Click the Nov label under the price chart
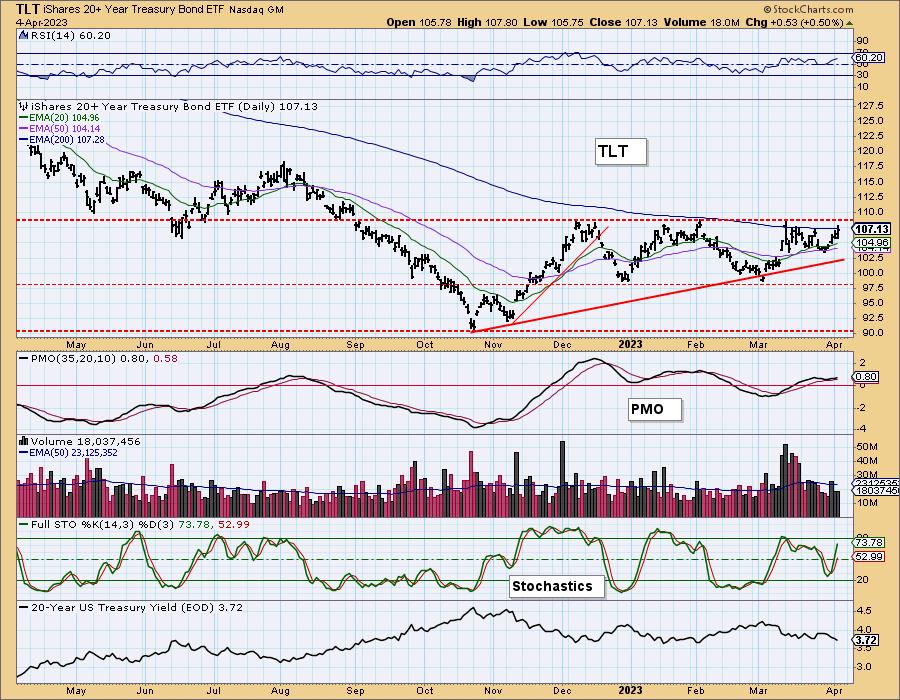The image size is (900, 700). coord(494,345)
